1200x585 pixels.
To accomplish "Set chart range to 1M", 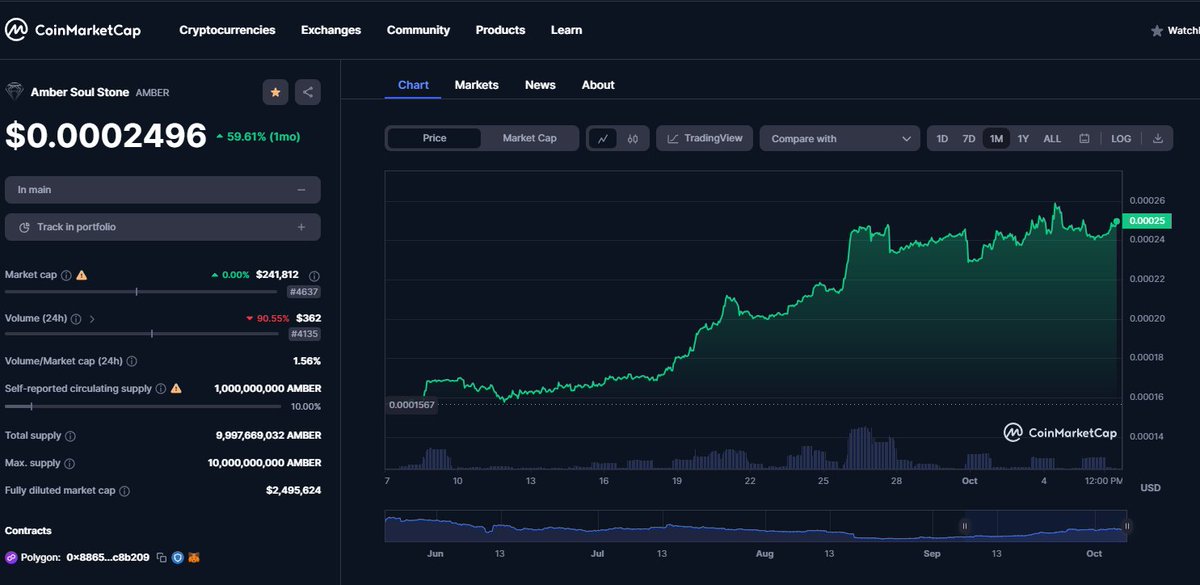I will pos(996,139).
